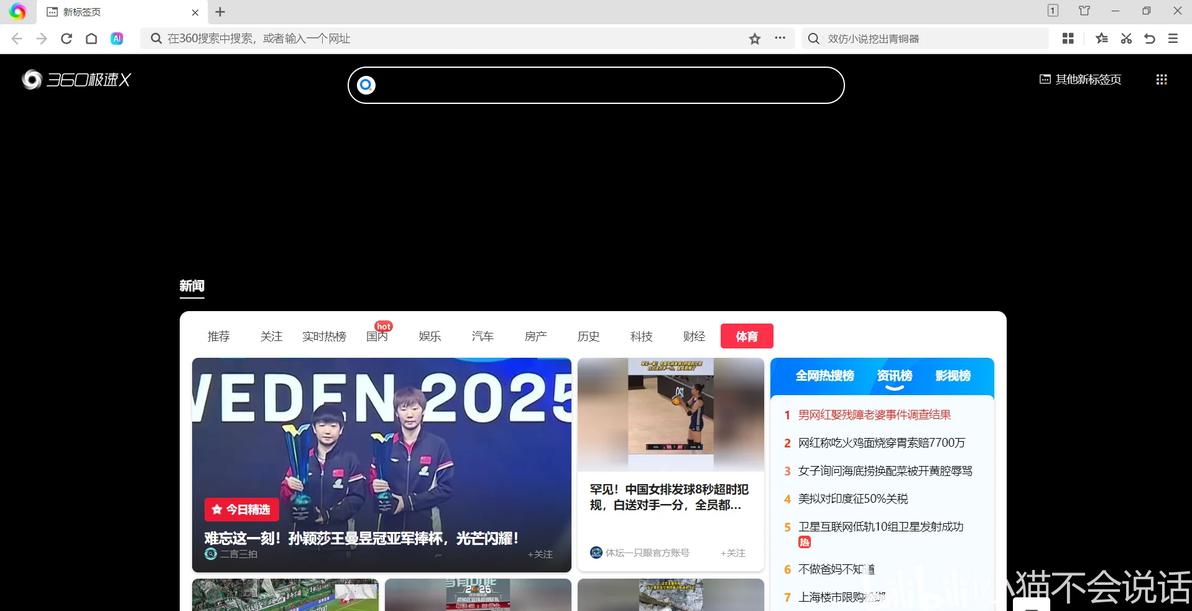Screen dimensions: 1192x611
Task: Bookmark page with the star icon
Action: pos(755,39)
